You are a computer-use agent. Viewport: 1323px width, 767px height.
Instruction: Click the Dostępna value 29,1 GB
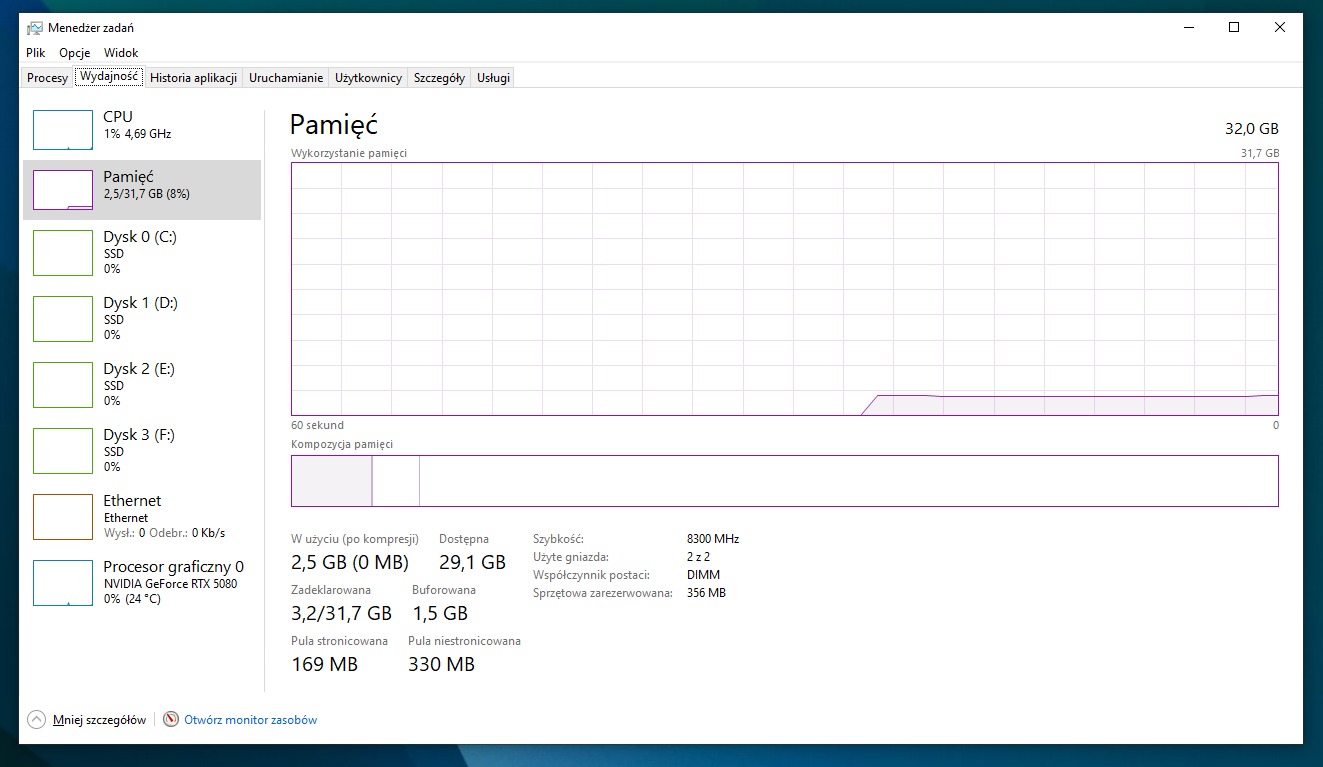472,562
